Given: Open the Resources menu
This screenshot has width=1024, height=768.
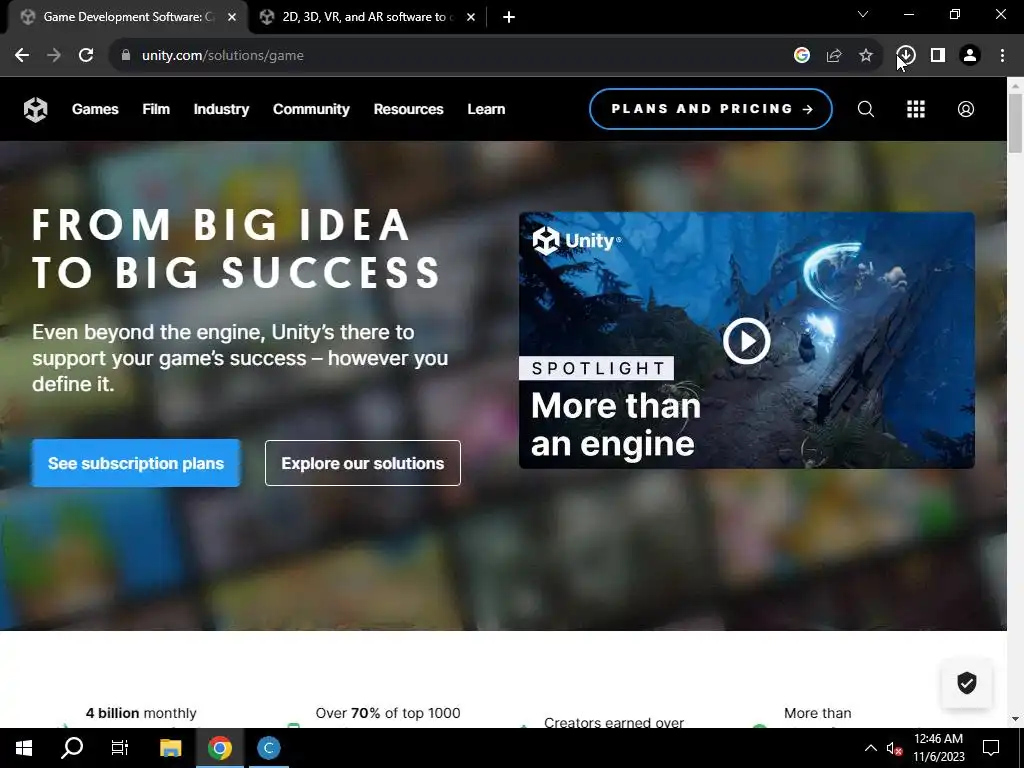Looking at the screenshot, I should pos(409,109).
